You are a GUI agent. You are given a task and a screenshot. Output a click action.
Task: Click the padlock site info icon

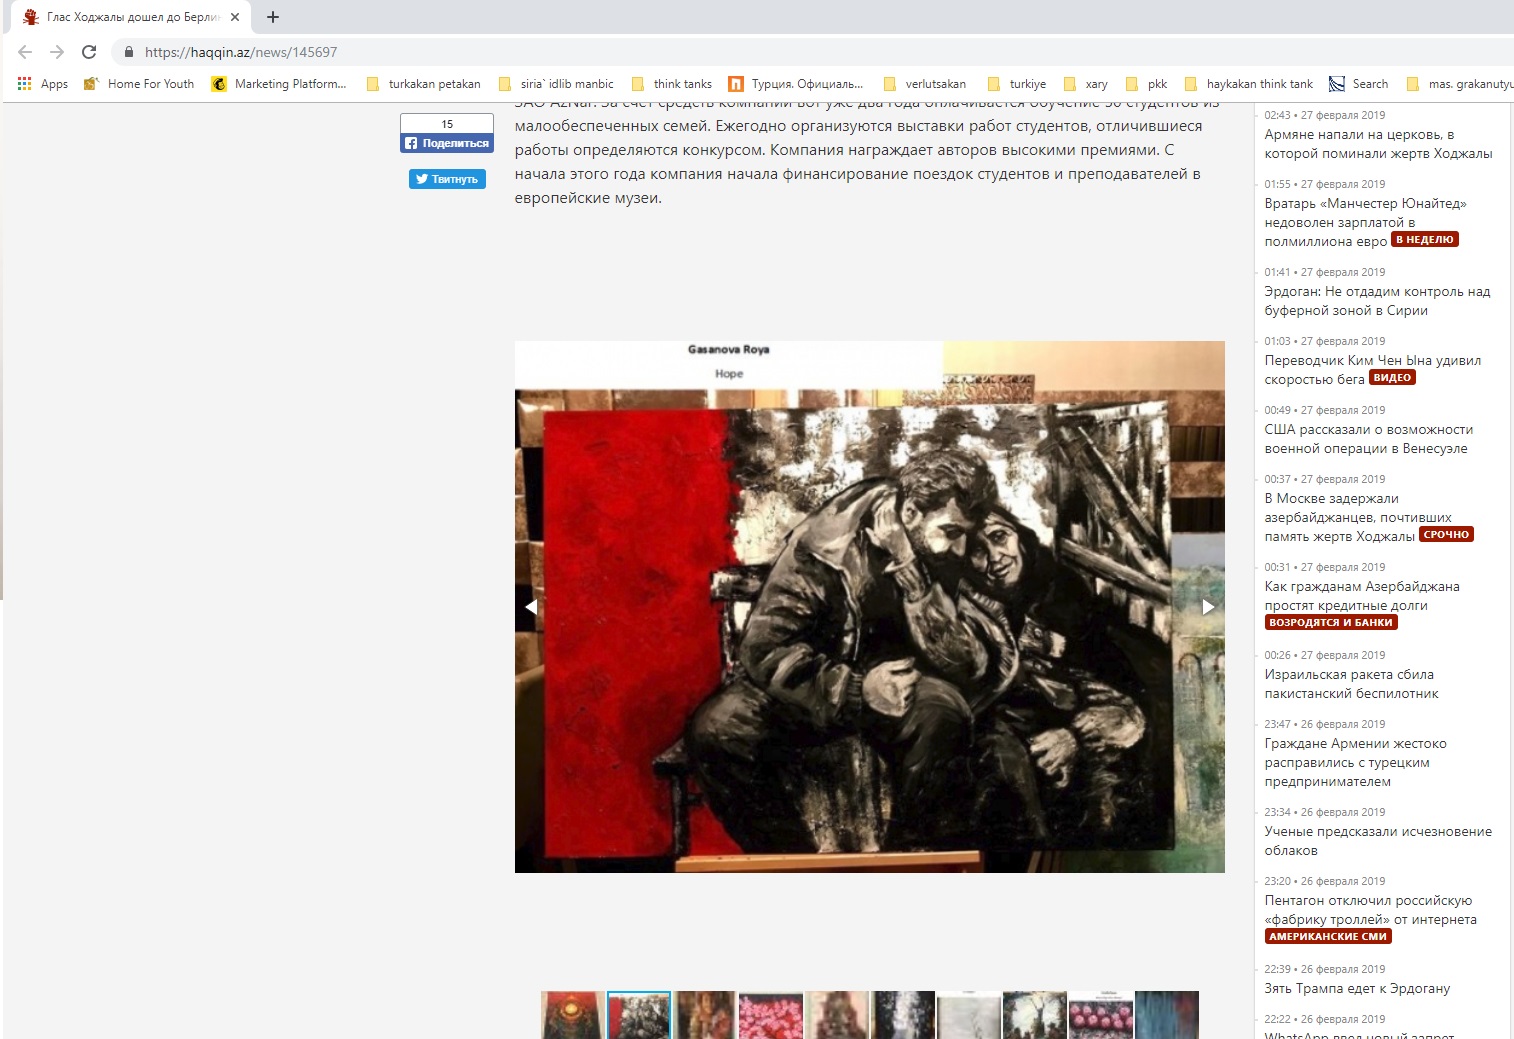[x=128, y=52]
